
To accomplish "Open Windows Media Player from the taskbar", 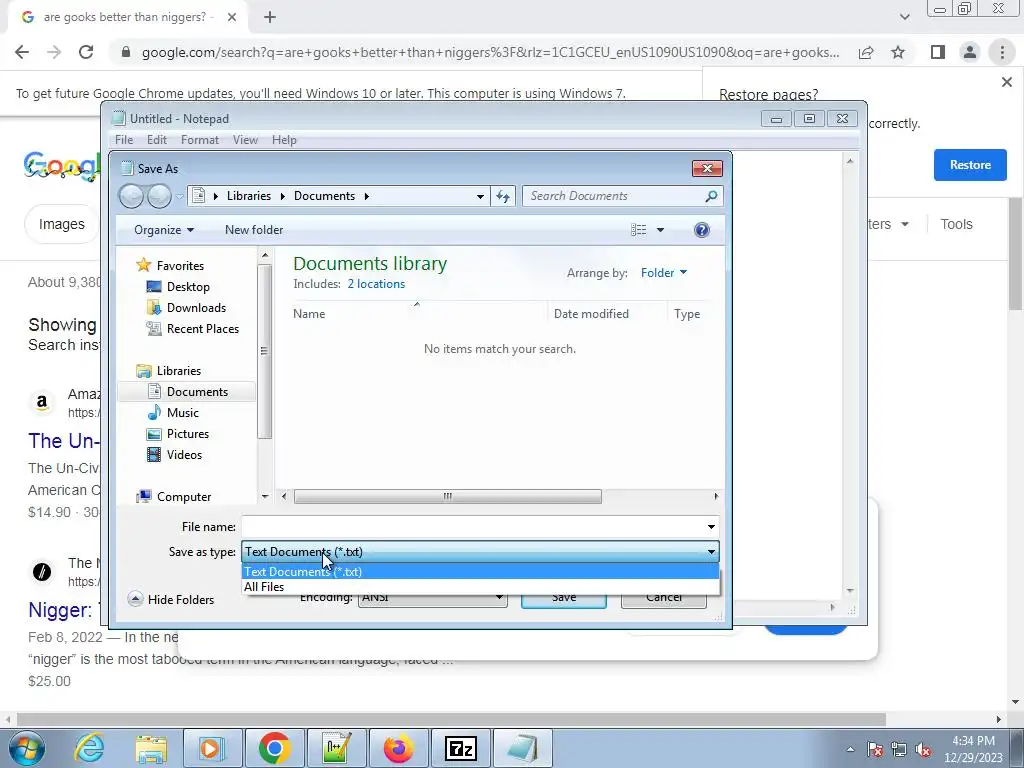I will tap(212, 748).
